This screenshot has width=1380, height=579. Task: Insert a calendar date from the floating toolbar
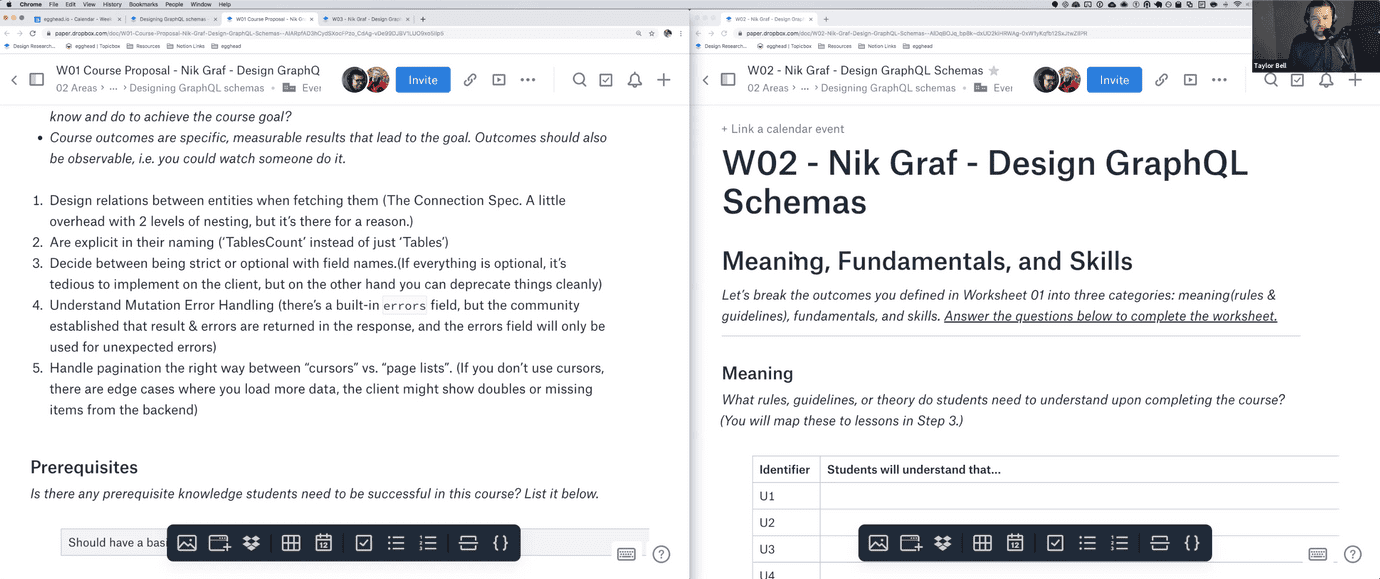point(323,542)
